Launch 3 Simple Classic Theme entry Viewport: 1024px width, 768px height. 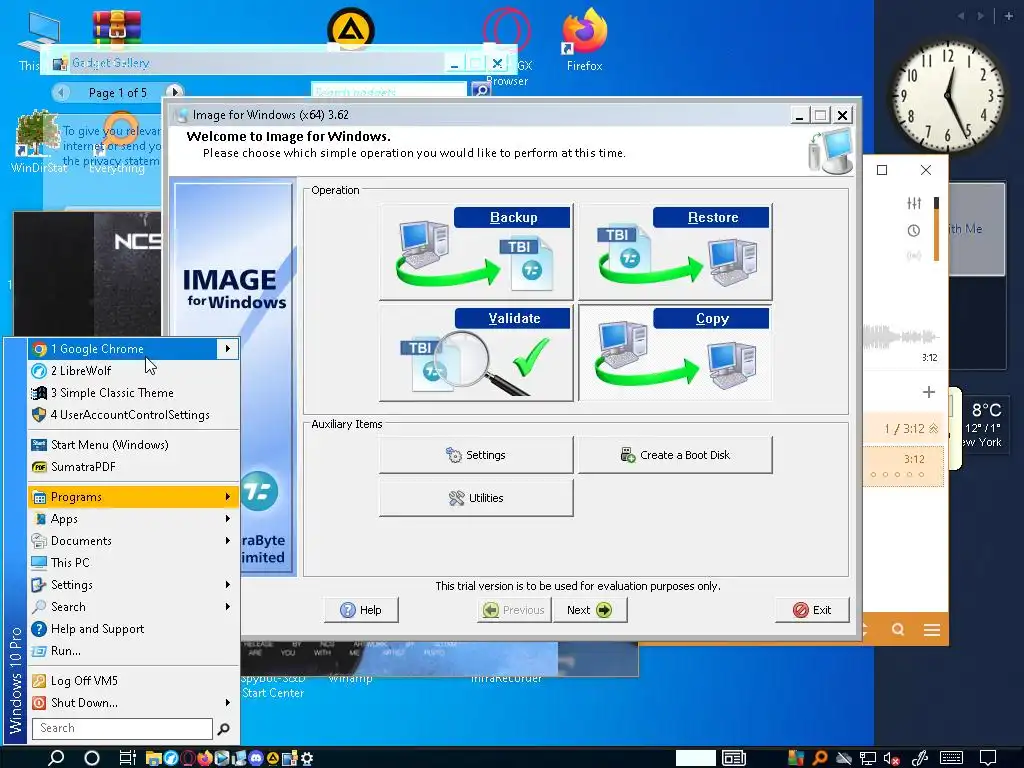pos(133,393)
